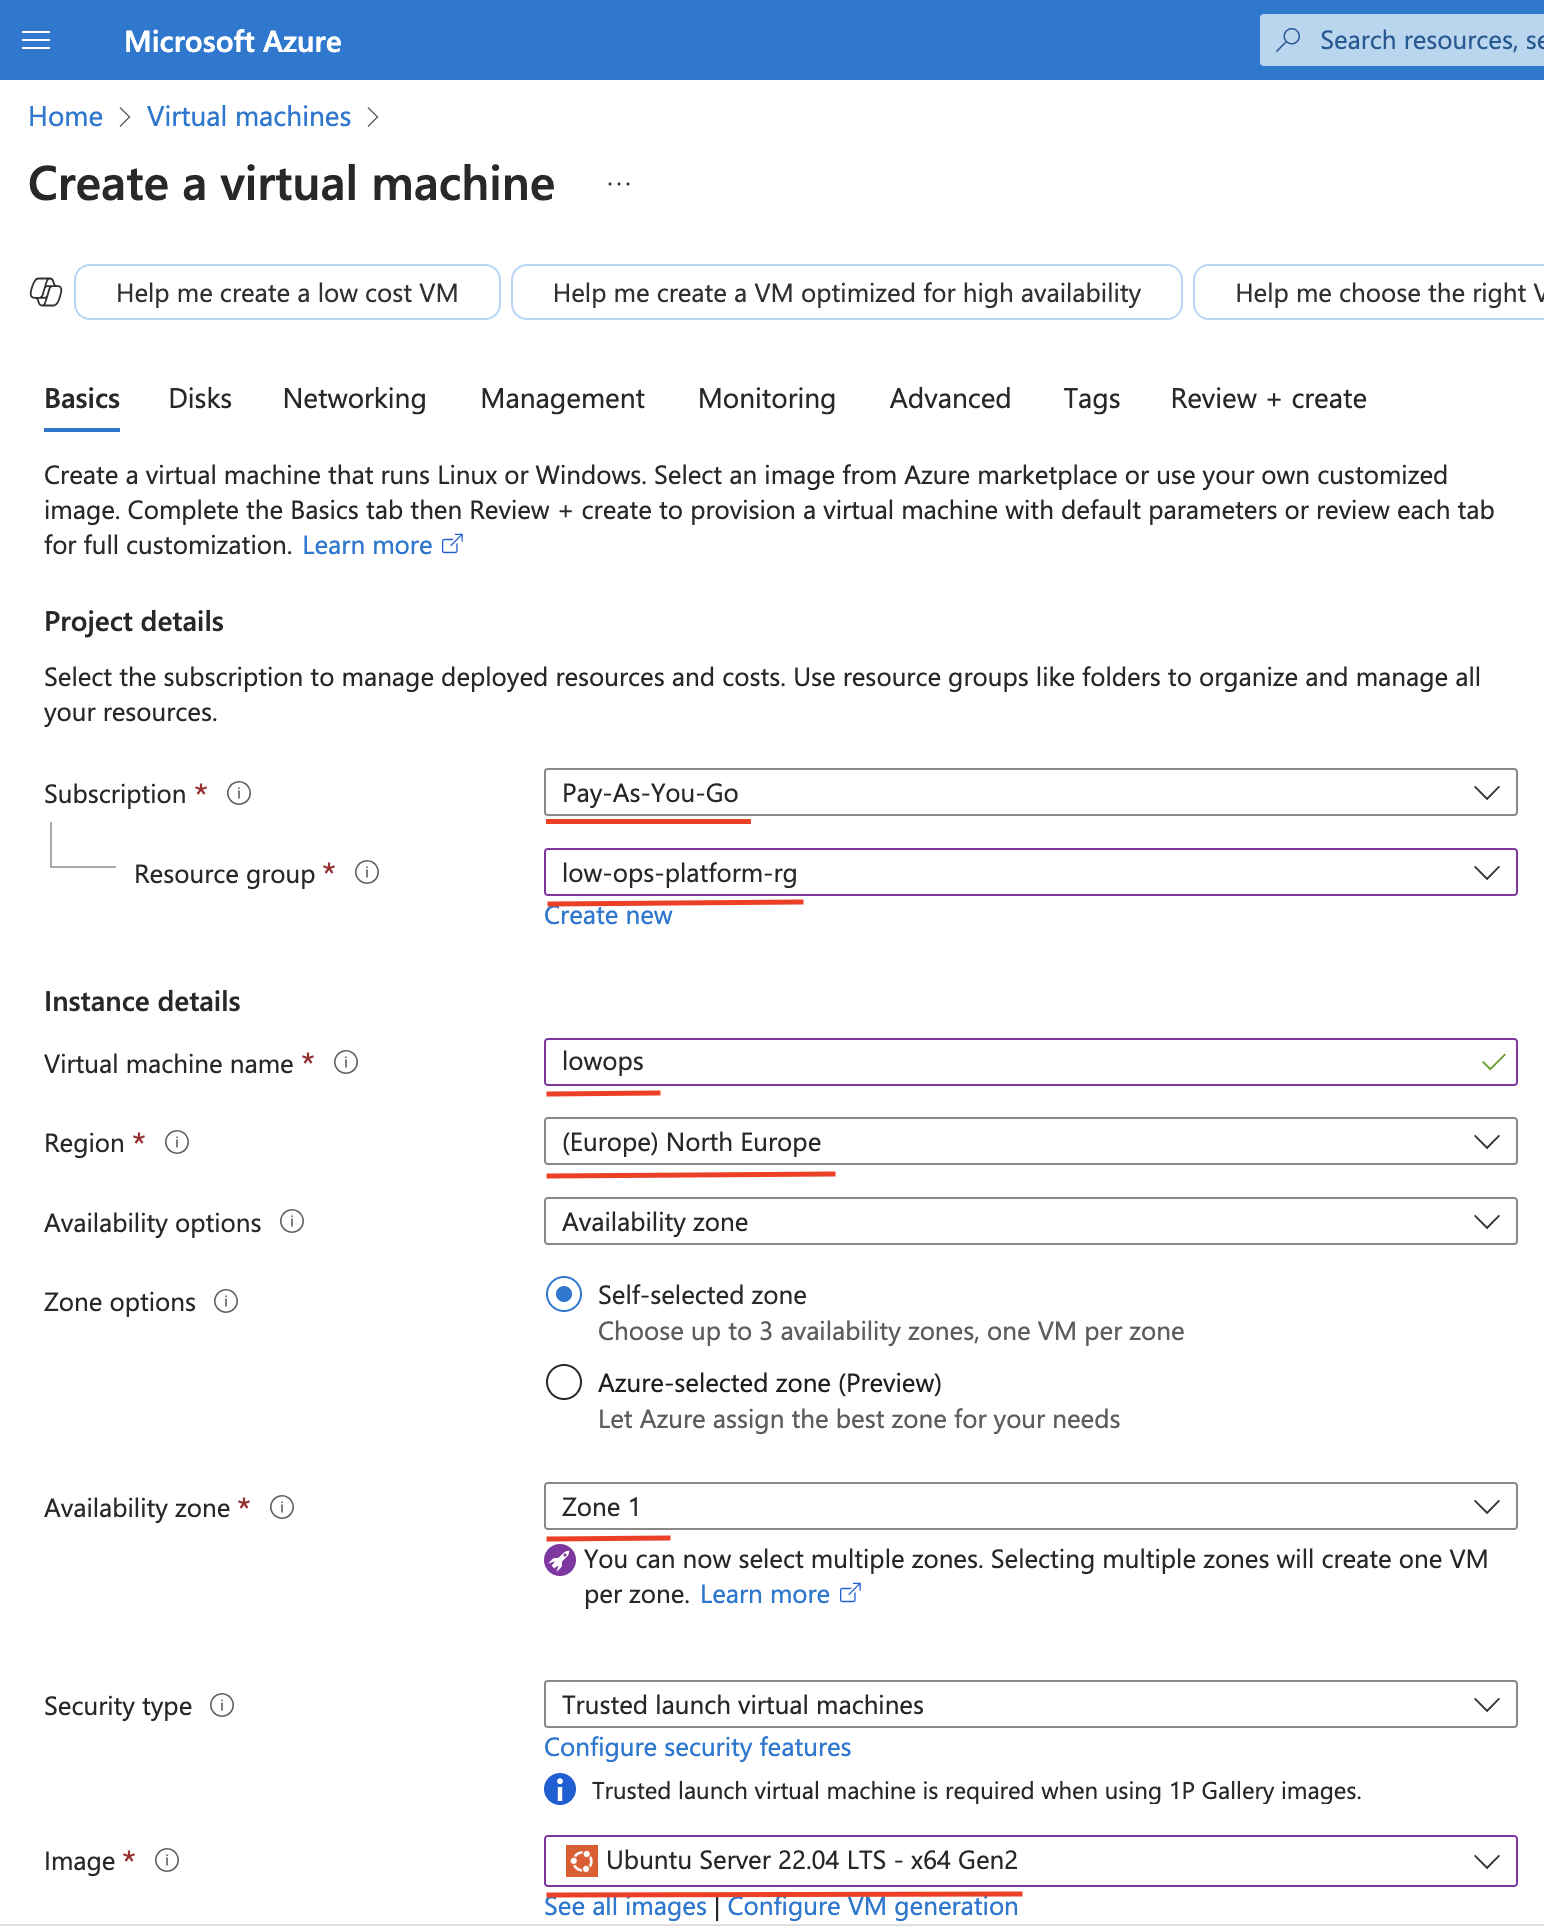Select Azure-selected zone (Preview) radio button
1544x1930 pixels.
pos(564,1382)
